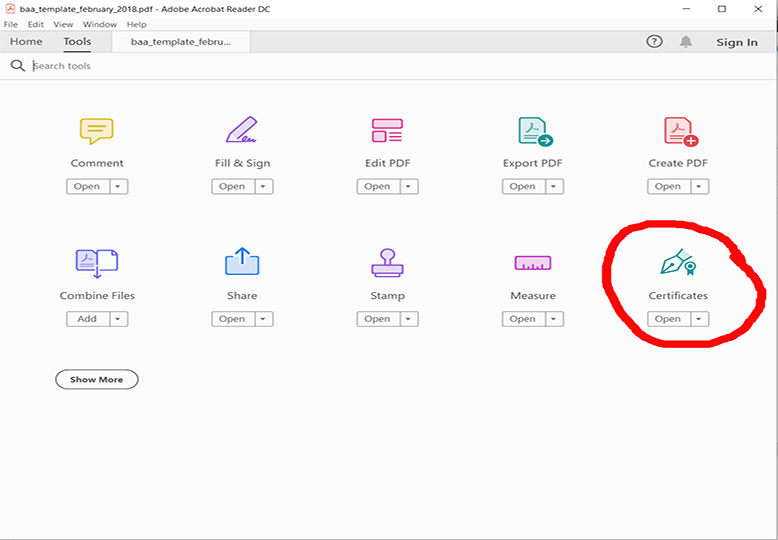Switch to the baa_template_febru... document tab
Image resolution: width=778 pixels, height=540 pixels.
[x=181, y=42]
